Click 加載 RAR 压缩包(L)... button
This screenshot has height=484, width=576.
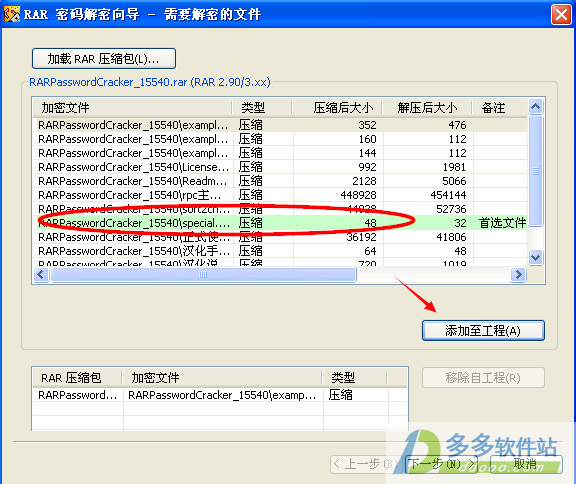(x=104, y=59)
